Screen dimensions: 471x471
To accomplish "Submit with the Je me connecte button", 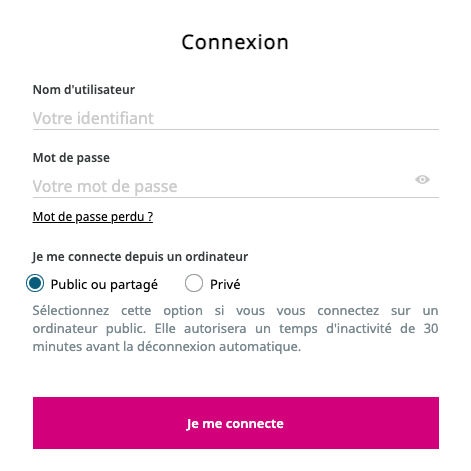I will pyautogui.click(x=236, y=423).
